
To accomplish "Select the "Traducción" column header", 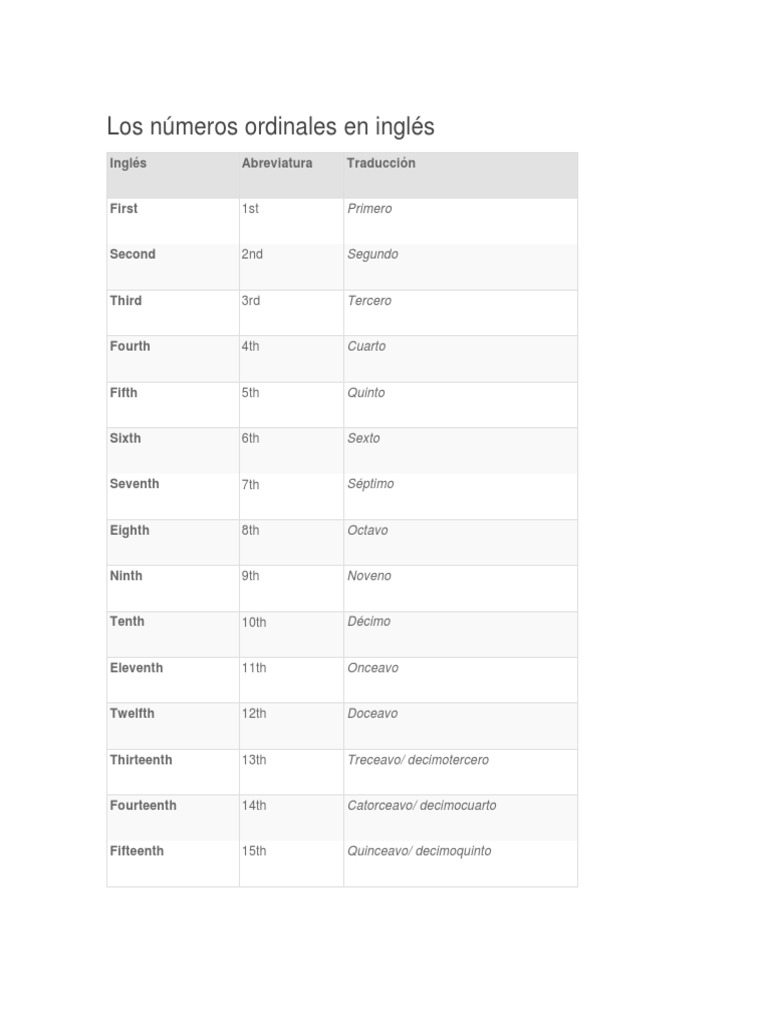I will click(381, 163).
